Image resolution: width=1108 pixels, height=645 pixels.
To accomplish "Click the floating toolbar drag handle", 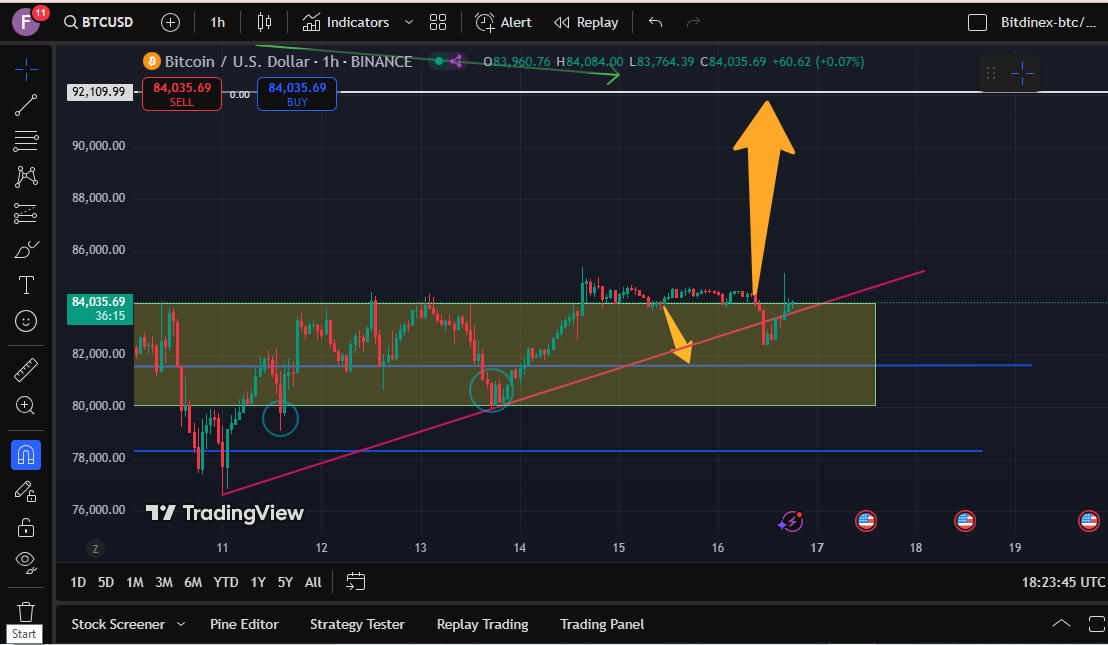I will [991, 73].
